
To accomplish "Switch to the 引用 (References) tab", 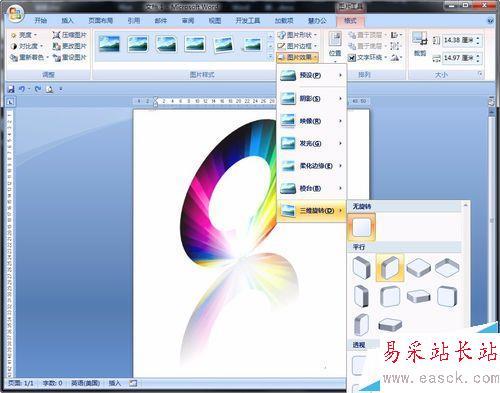I will click(x=134, y=21).
